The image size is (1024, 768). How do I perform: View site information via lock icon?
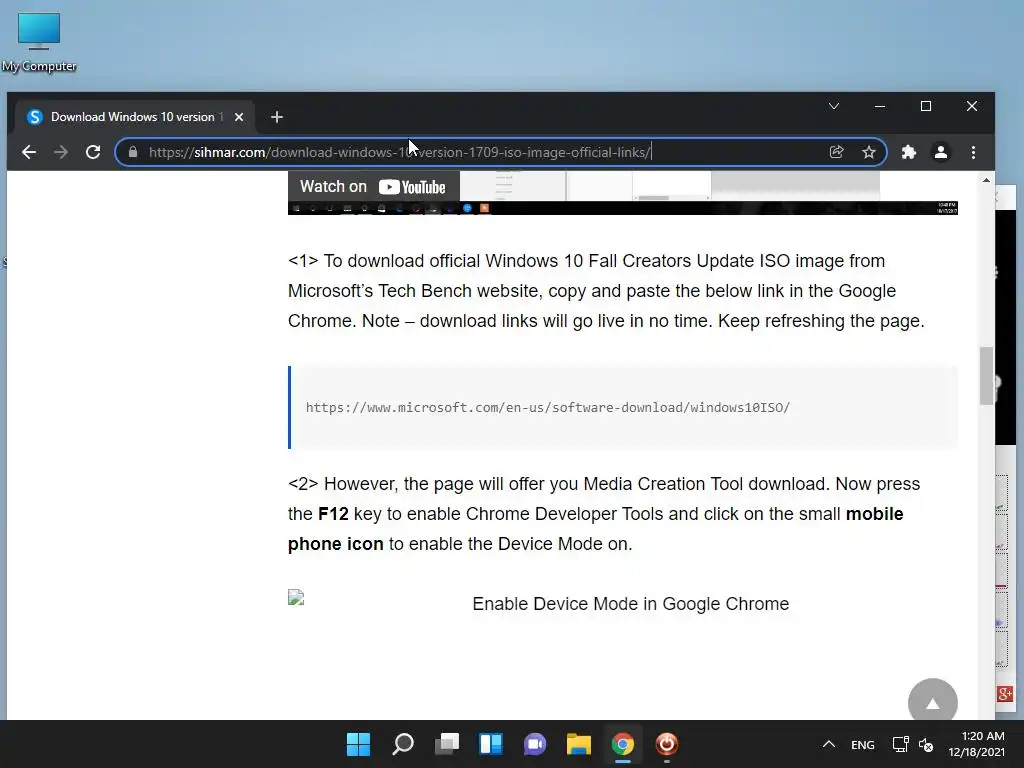(x=133, y=152)
